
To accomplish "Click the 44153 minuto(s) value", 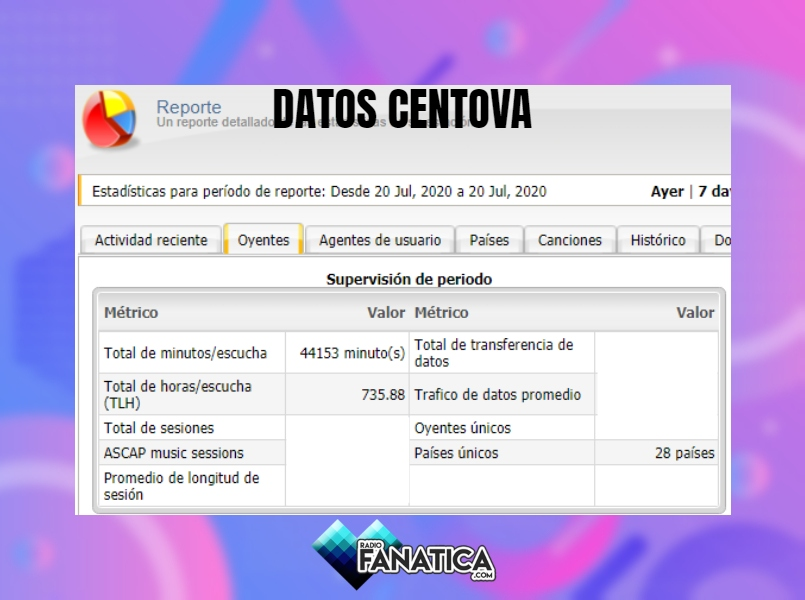I will (x=352, y=353).
